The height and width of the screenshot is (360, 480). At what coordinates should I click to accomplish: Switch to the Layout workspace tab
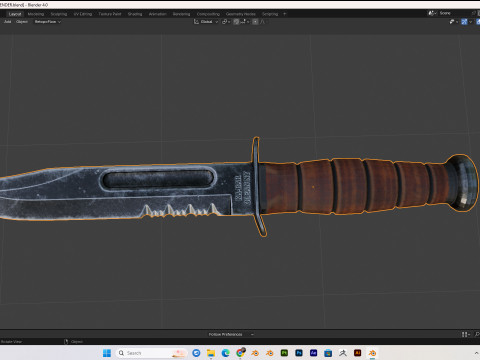(x=15, y=14)
